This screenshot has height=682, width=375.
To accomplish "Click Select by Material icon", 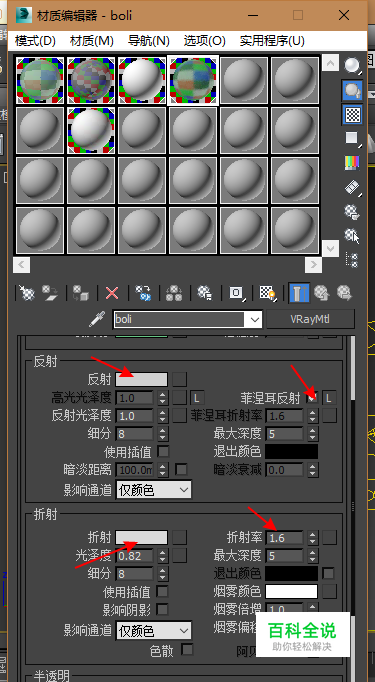I will click(x=352, y=236).
